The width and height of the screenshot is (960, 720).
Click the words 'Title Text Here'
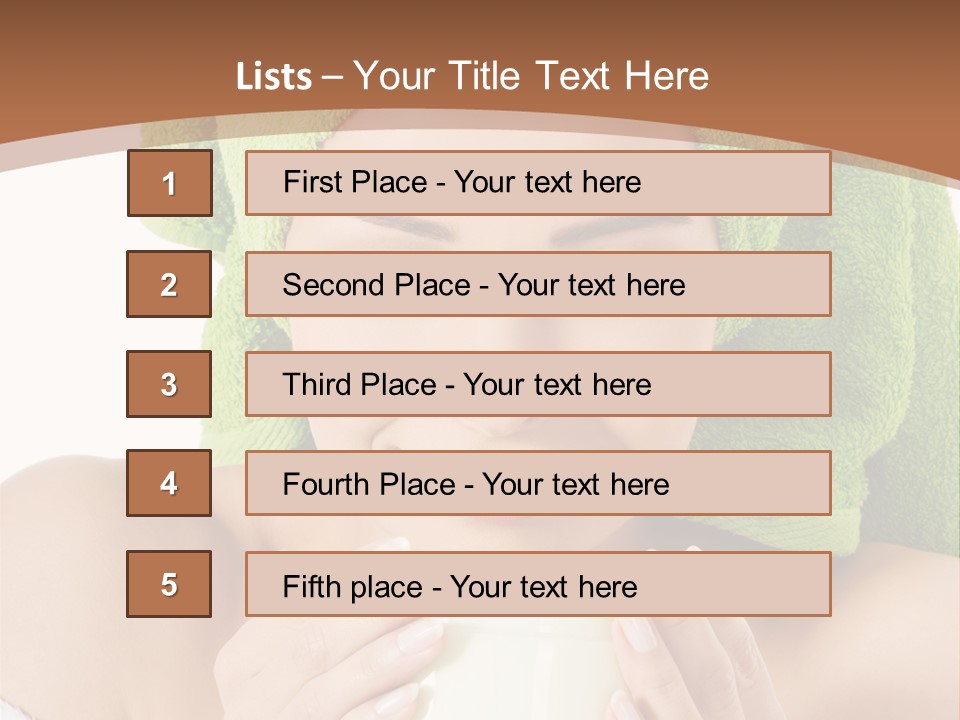click(x=579, y=76)
